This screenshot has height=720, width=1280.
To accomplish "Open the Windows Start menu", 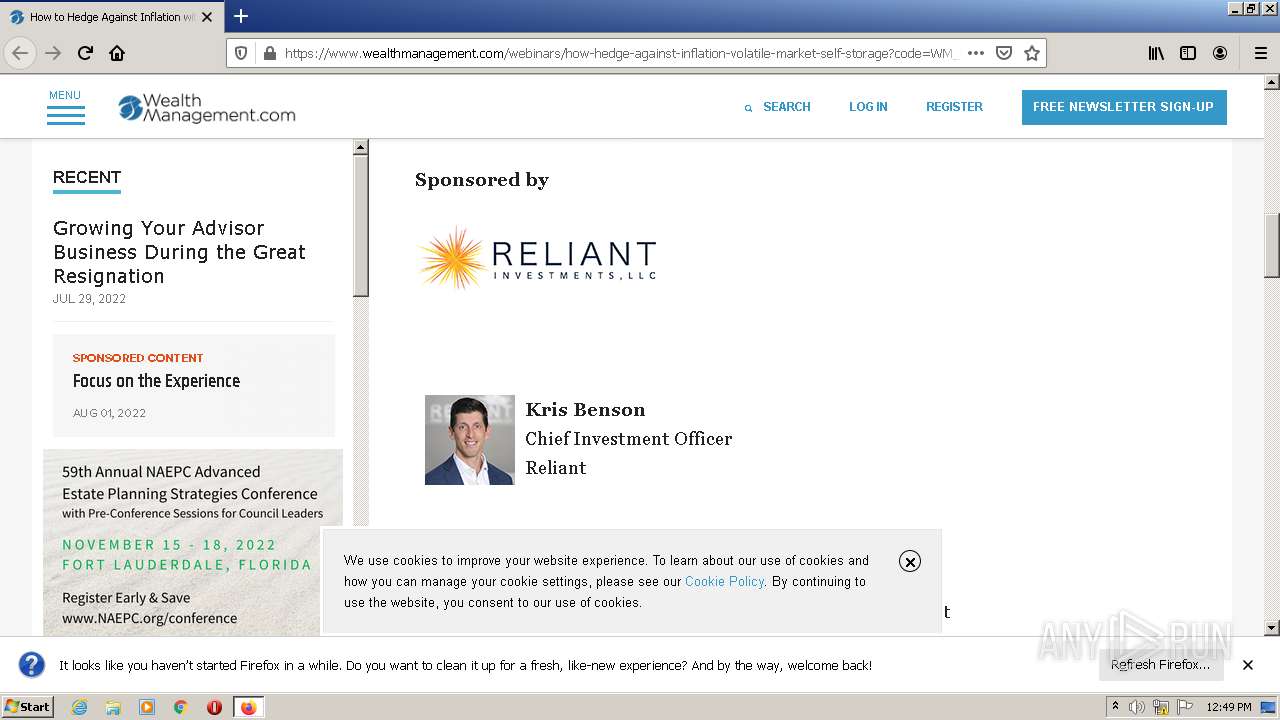I will 27,707.
